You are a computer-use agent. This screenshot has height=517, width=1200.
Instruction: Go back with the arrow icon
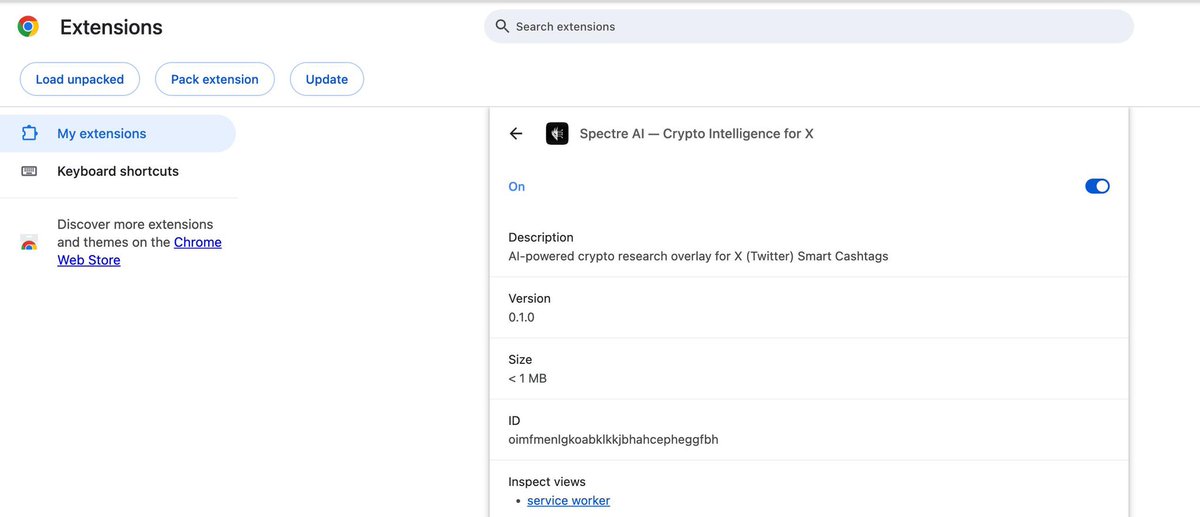tap(516, 133)
